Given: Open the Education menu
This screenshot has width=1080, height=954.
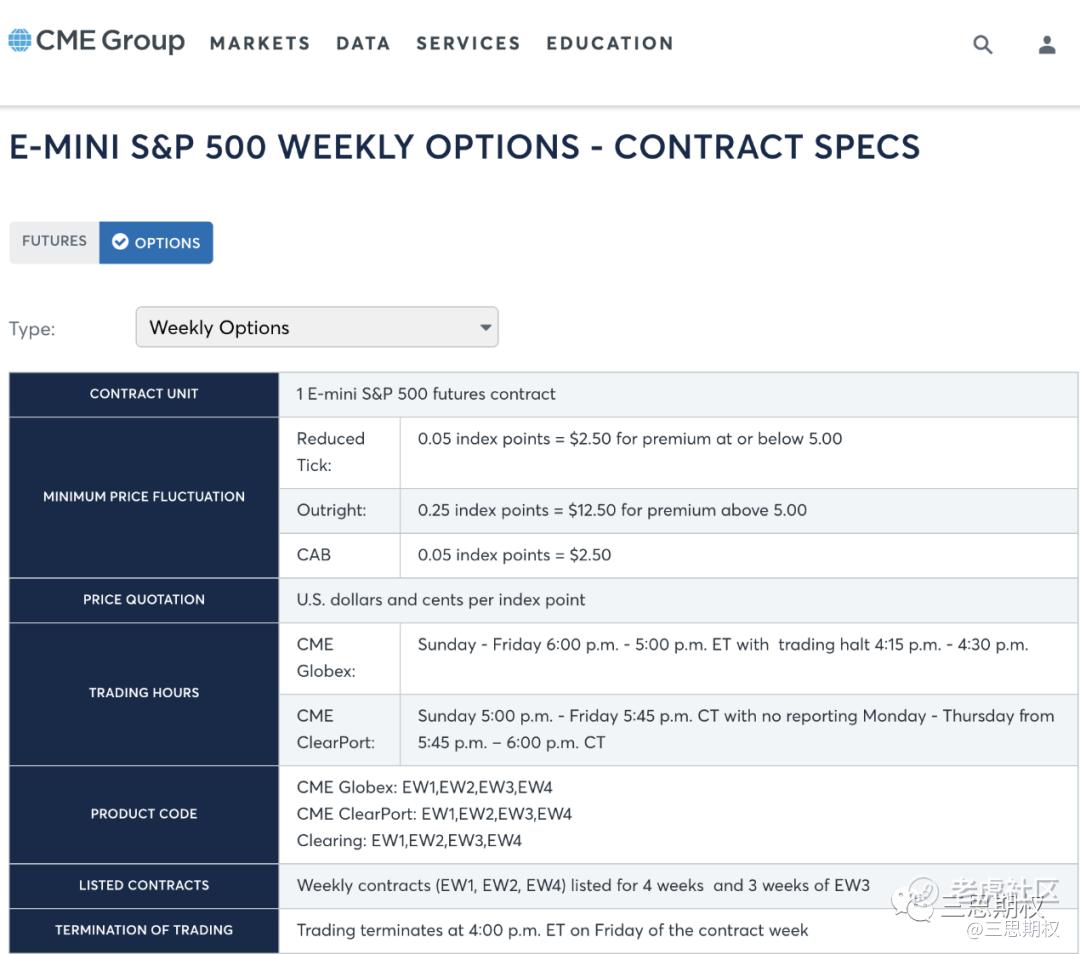Looking at the screenshot, I should 609,43.
